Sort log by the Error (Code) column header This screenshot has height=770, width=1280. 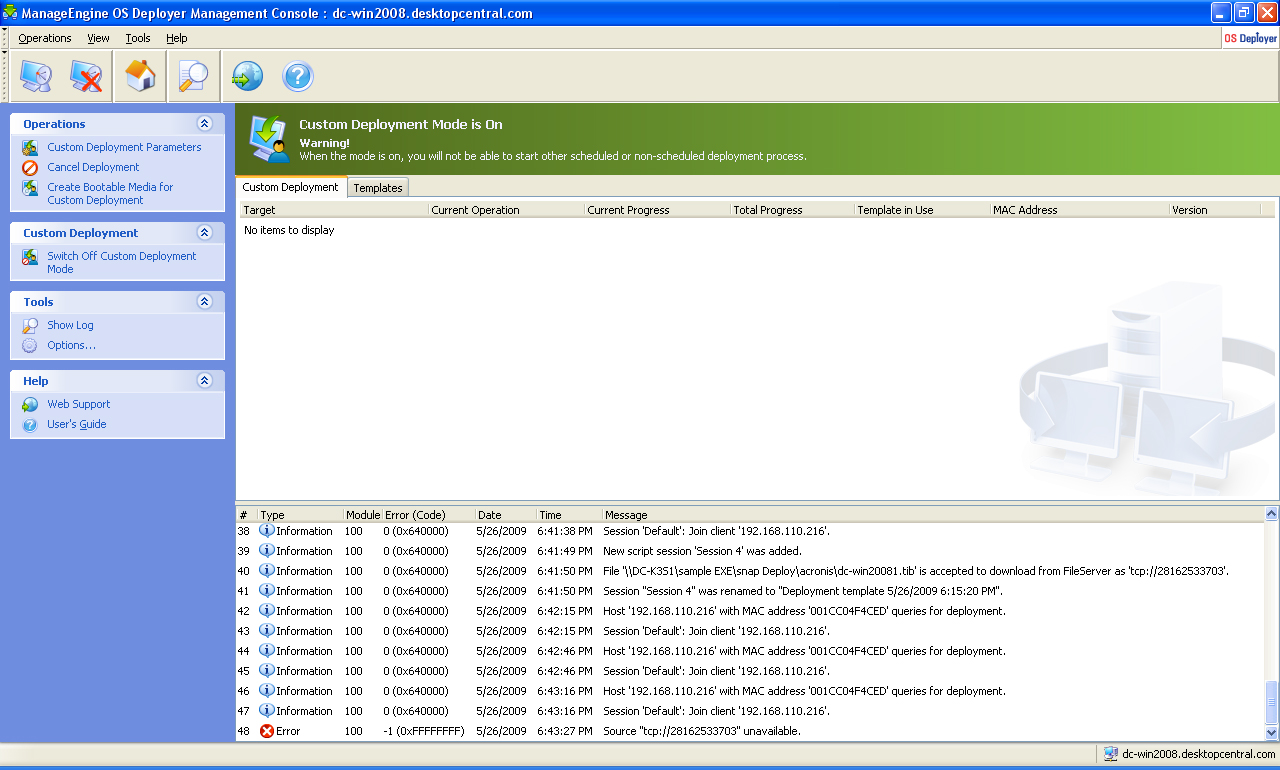[428, 515]
